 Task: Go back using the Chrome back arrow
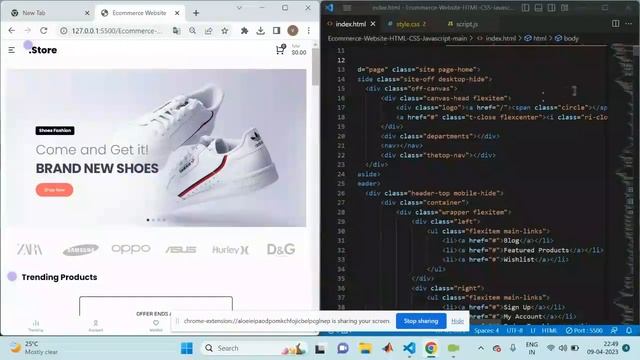point(11,31)
